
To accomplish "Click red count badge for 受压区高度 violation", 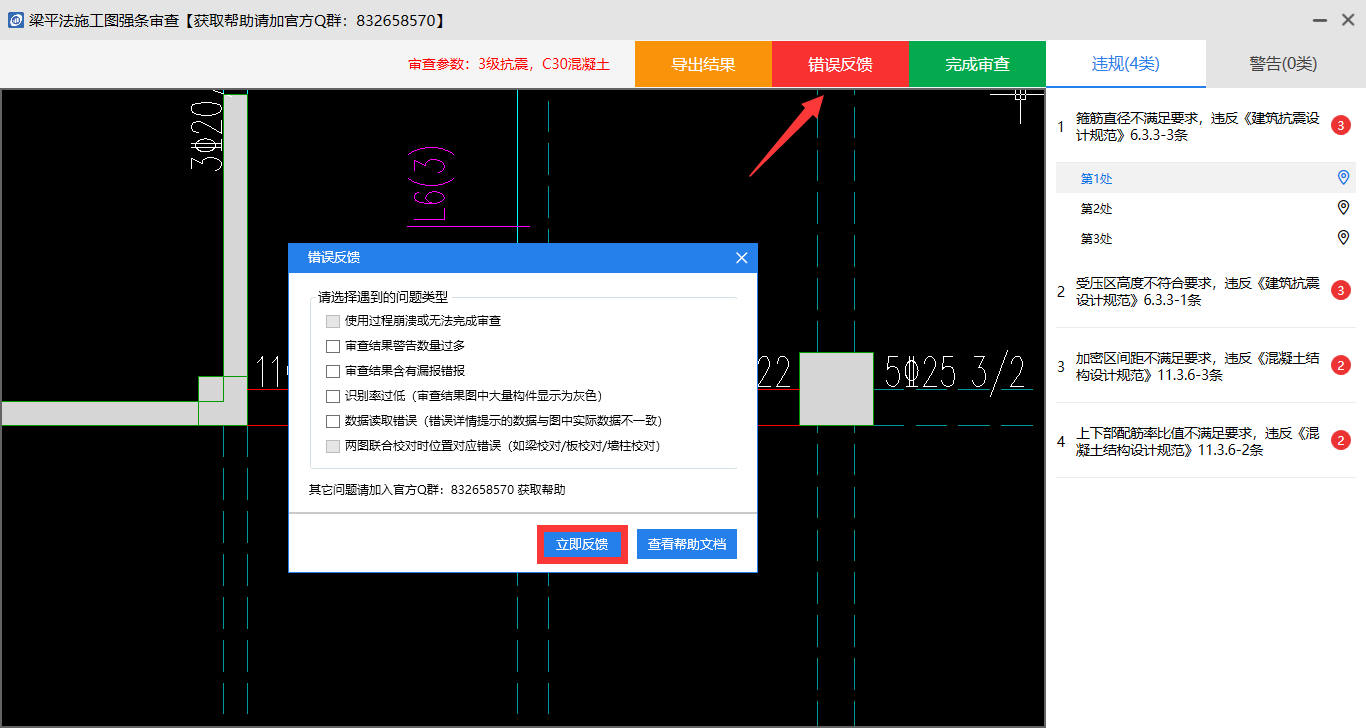I will point(1341,291).
